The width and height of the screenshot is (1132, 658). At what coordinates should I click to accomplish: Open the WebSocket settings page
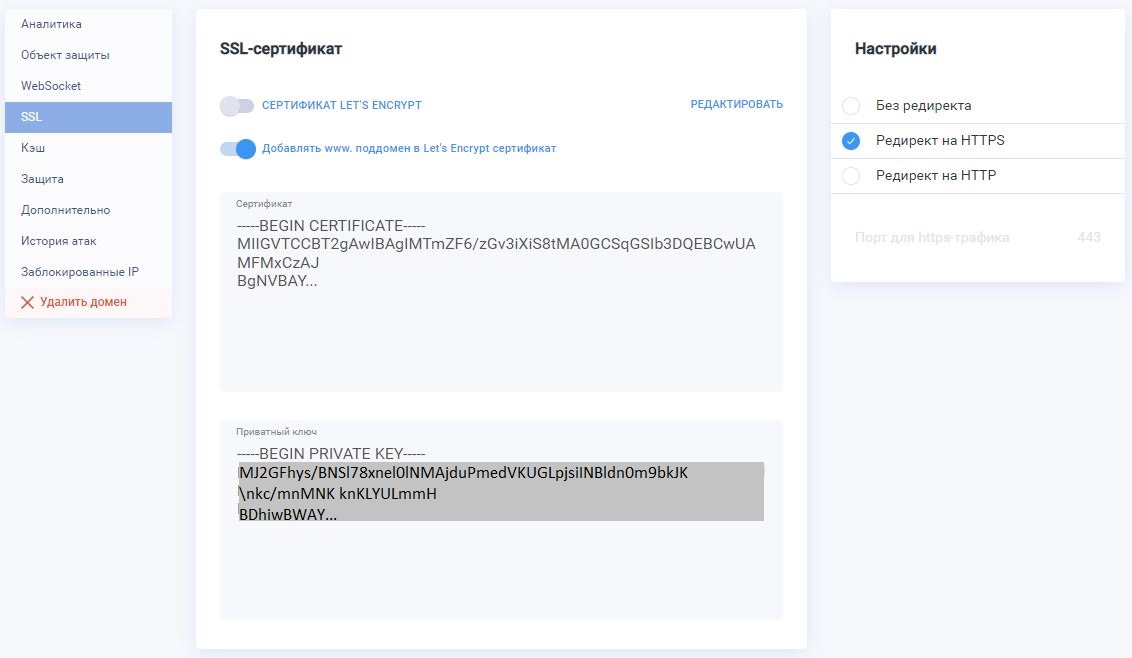(51, 86)
